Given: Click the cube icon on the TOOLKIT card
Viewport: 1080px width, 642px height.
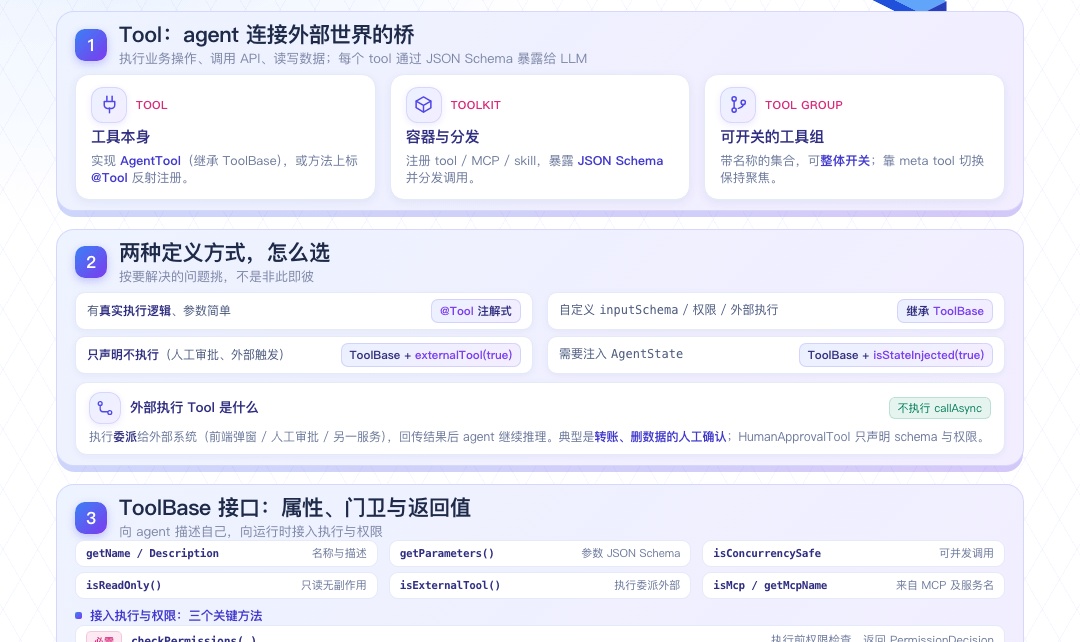Looking at the screenshot, I should pos(424,105).
